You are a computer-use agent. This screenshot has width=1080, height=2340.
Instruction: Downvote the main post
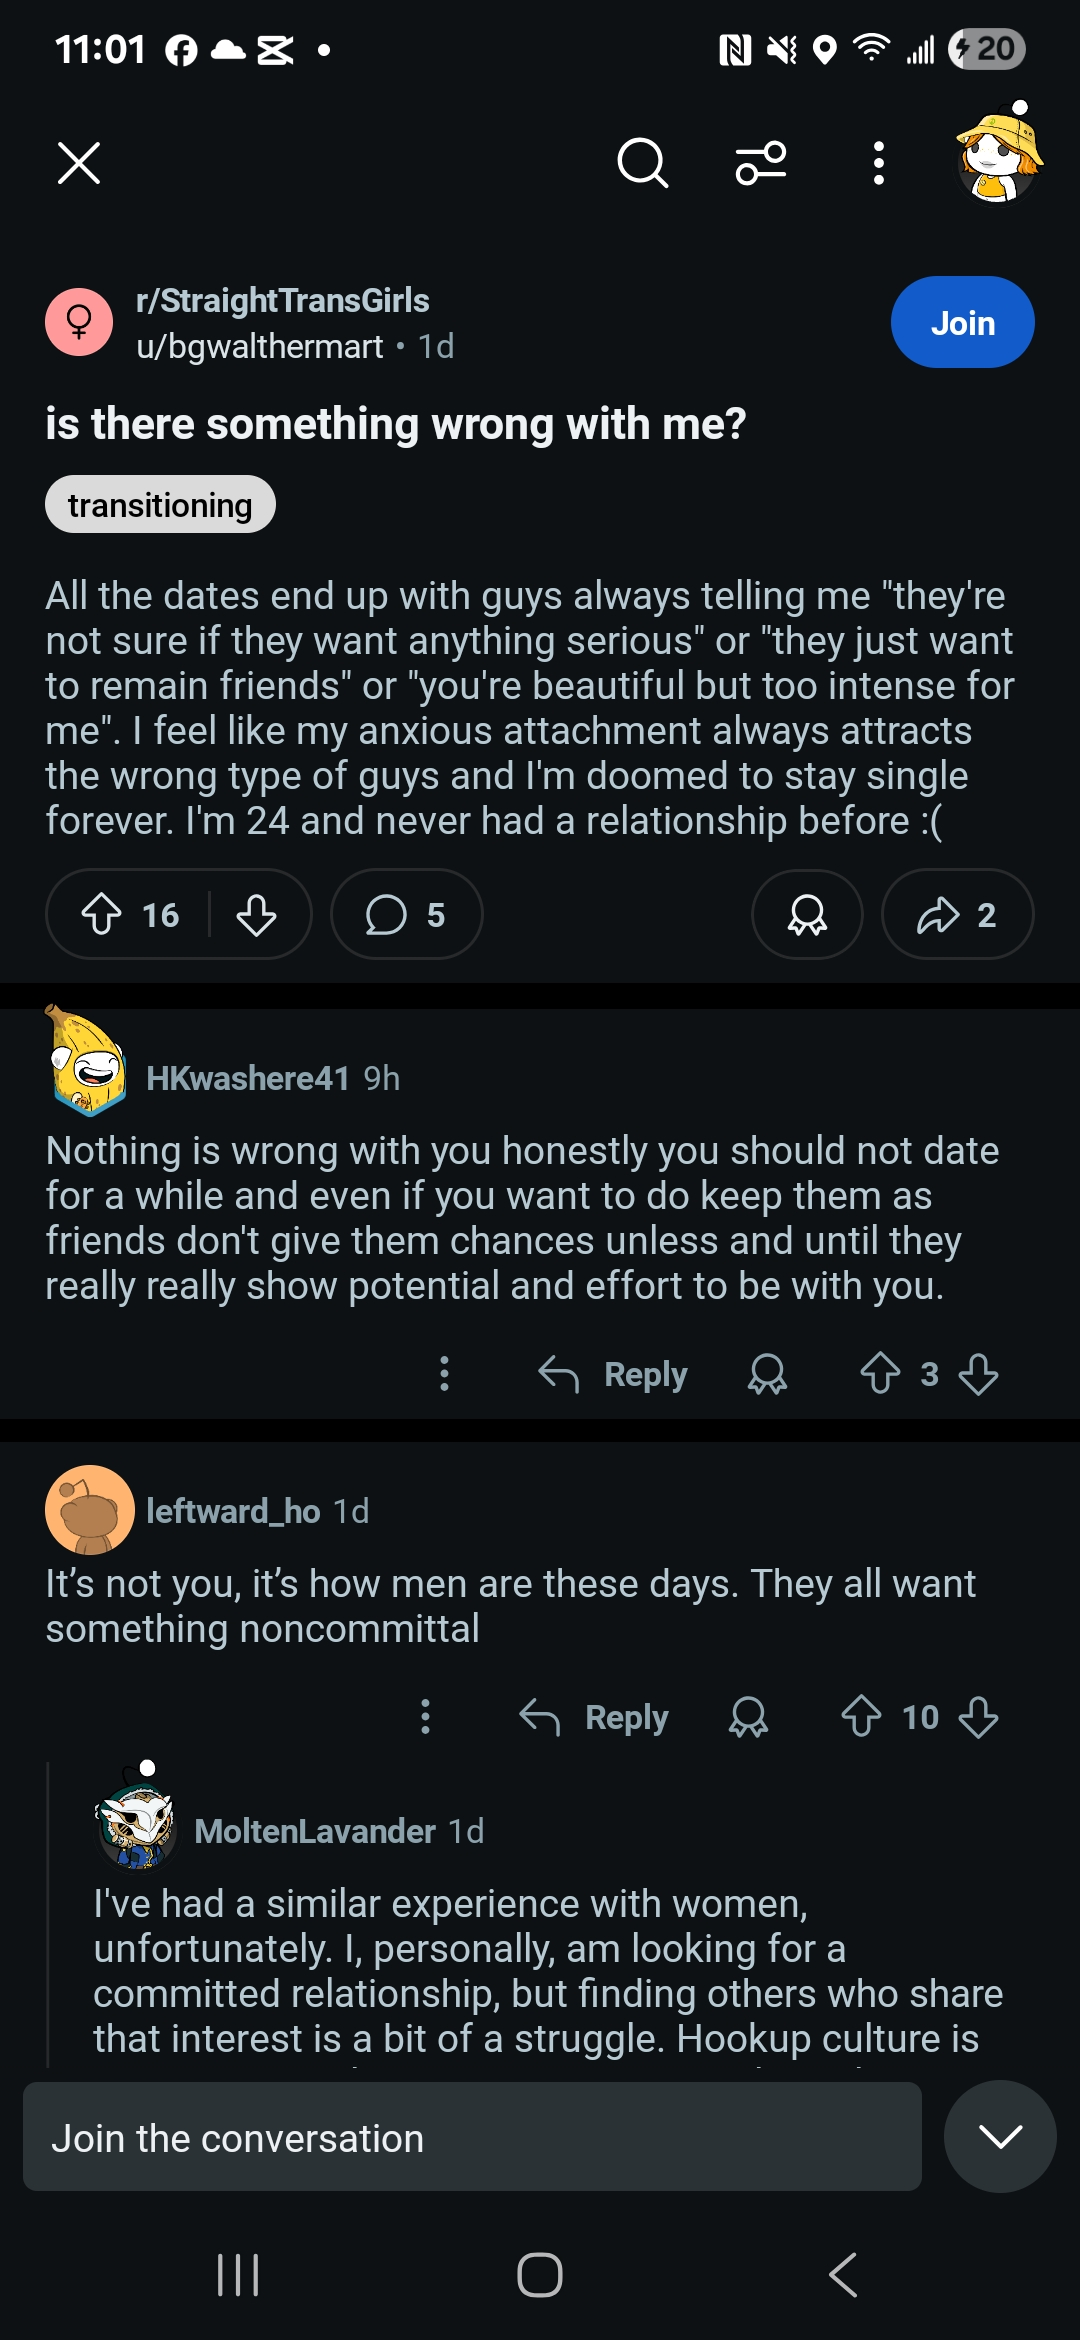coord(257,915)
